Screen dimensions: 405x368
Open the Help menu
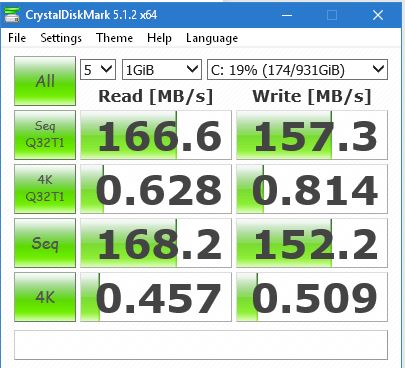point(159,38)
